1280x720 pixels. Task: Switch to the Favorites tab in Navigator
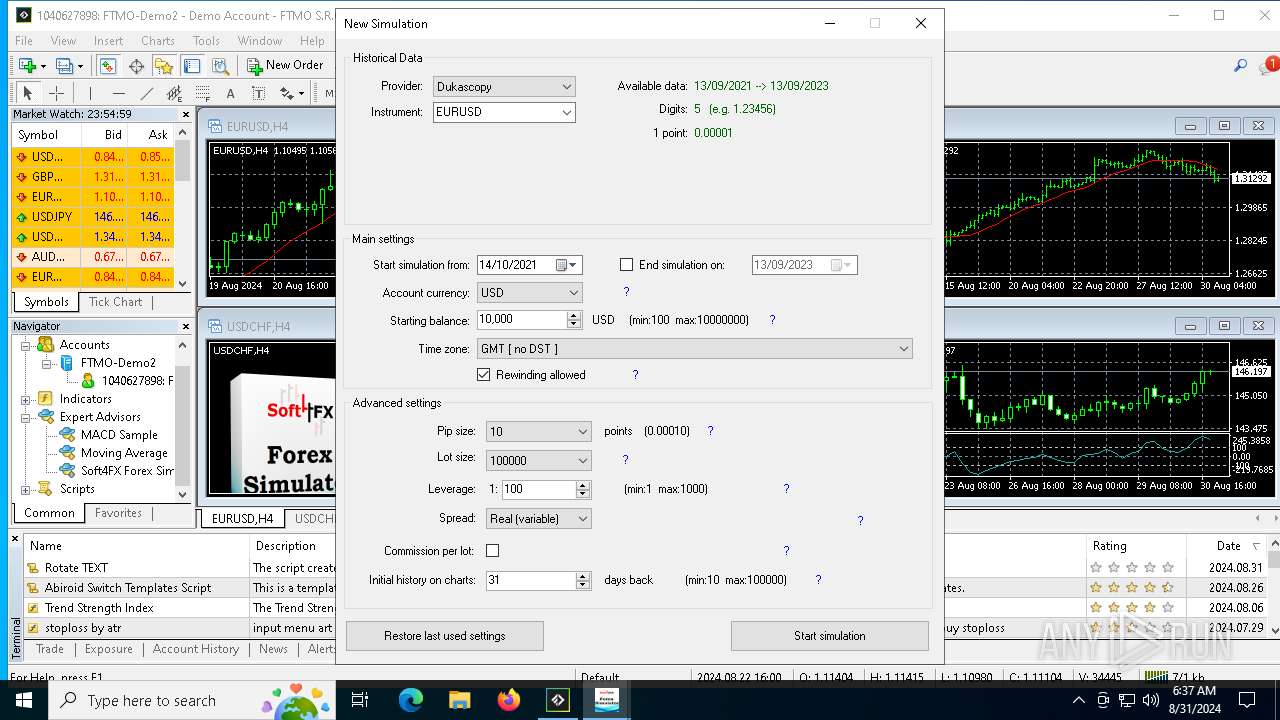pos(118,513)
